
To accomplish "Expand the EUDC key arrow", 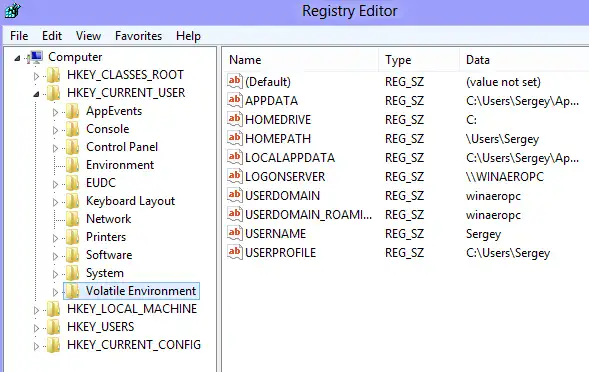I will coord(55,184).
